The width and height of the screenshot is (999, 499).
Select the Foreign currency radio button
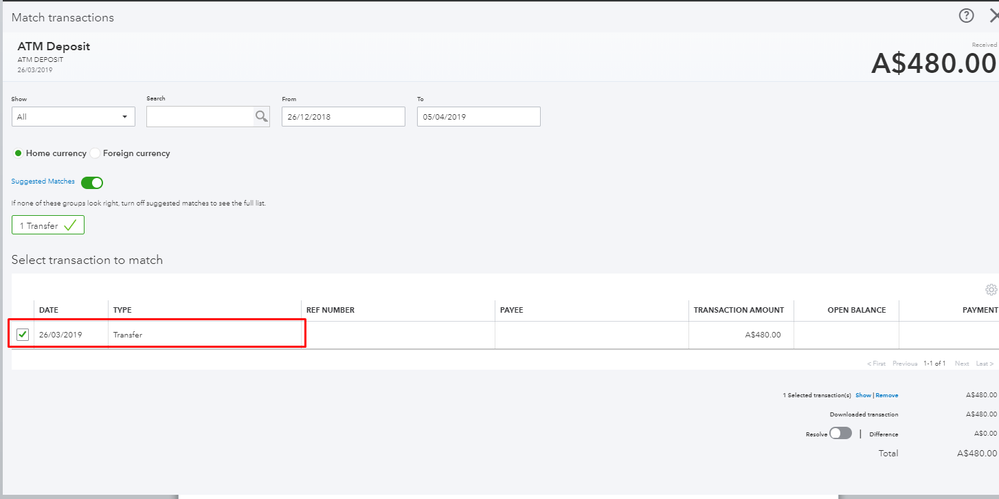95,154
